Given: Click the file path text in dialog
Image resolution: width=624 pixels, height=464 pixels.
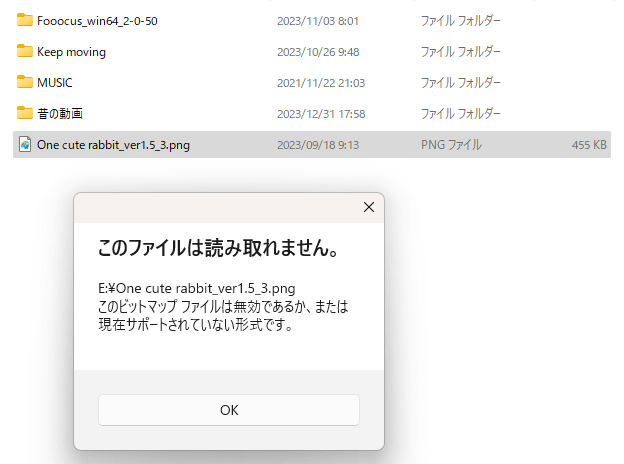Looking at the screenshot, I should [x=197, y=288].
